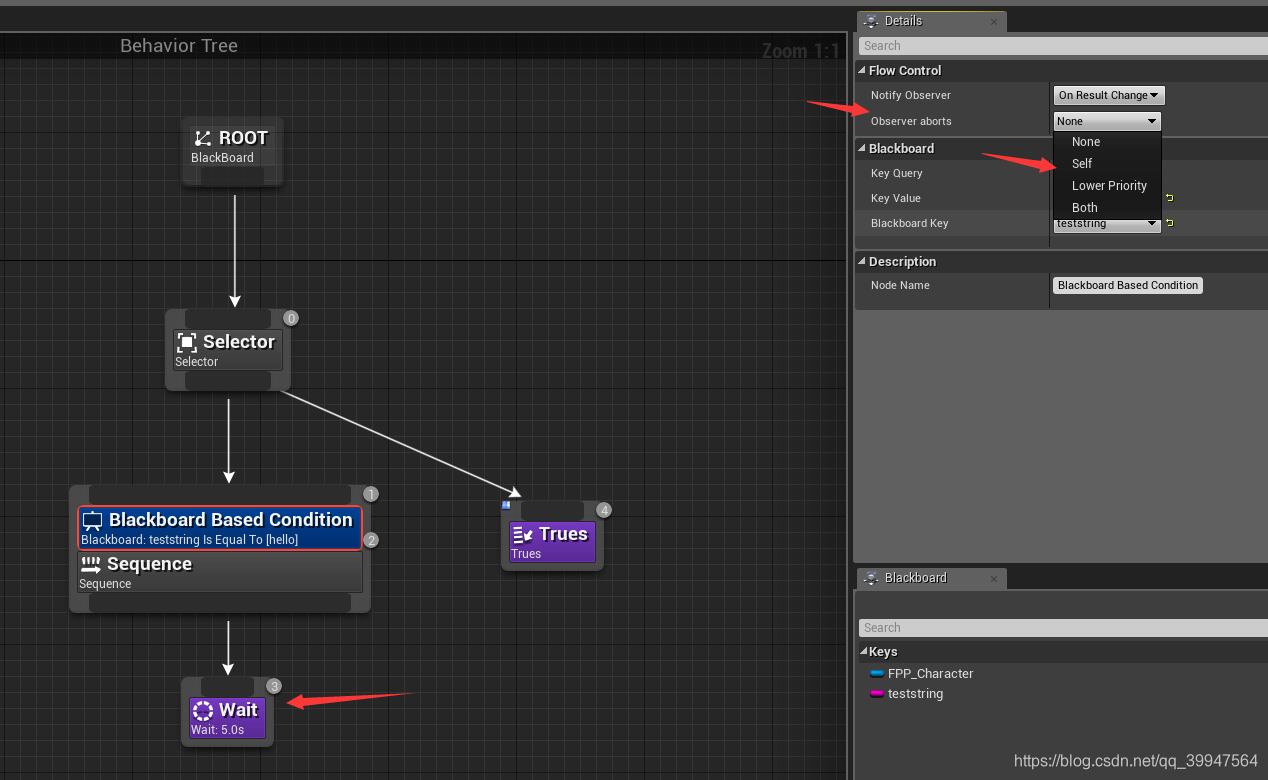This screenshot has height=780, width=1268.
Task: Click the Sequence node arrow icon
Action: click(91, 565)
